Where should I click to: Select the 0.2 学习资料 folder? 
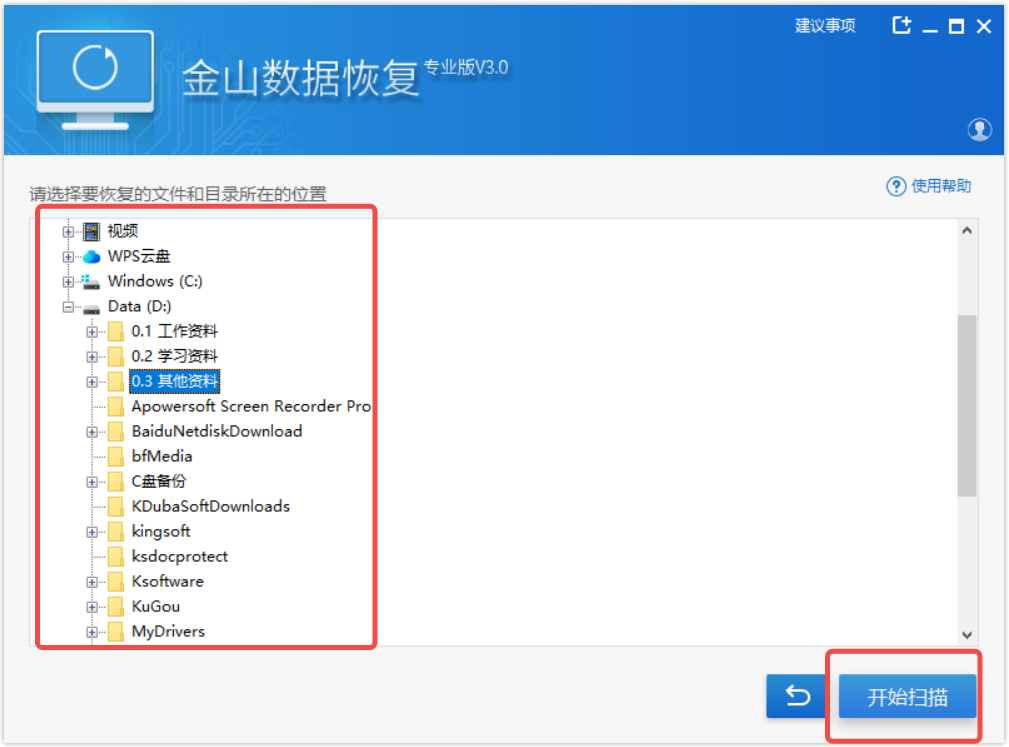click(x=174, y=357)
